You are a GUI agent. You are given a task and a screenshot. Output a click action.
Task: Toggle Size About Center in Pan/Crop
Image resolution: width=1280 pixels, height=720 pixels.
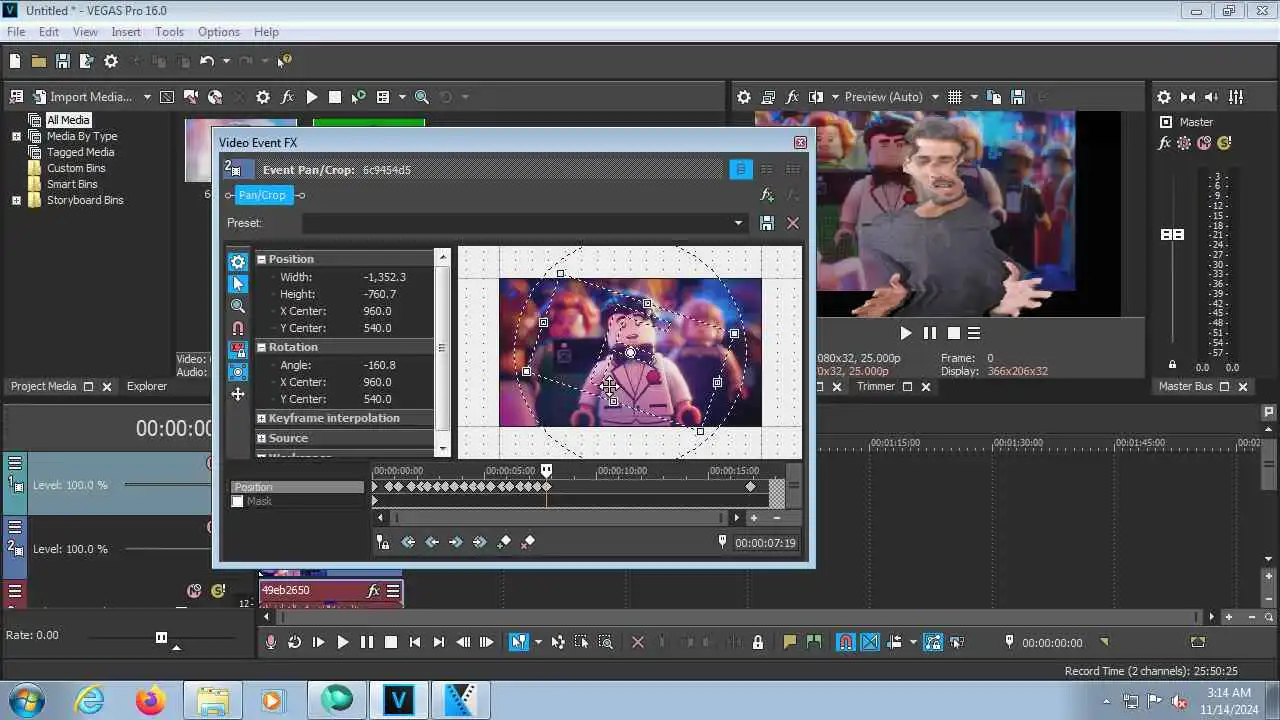click(x=238, y=372)
